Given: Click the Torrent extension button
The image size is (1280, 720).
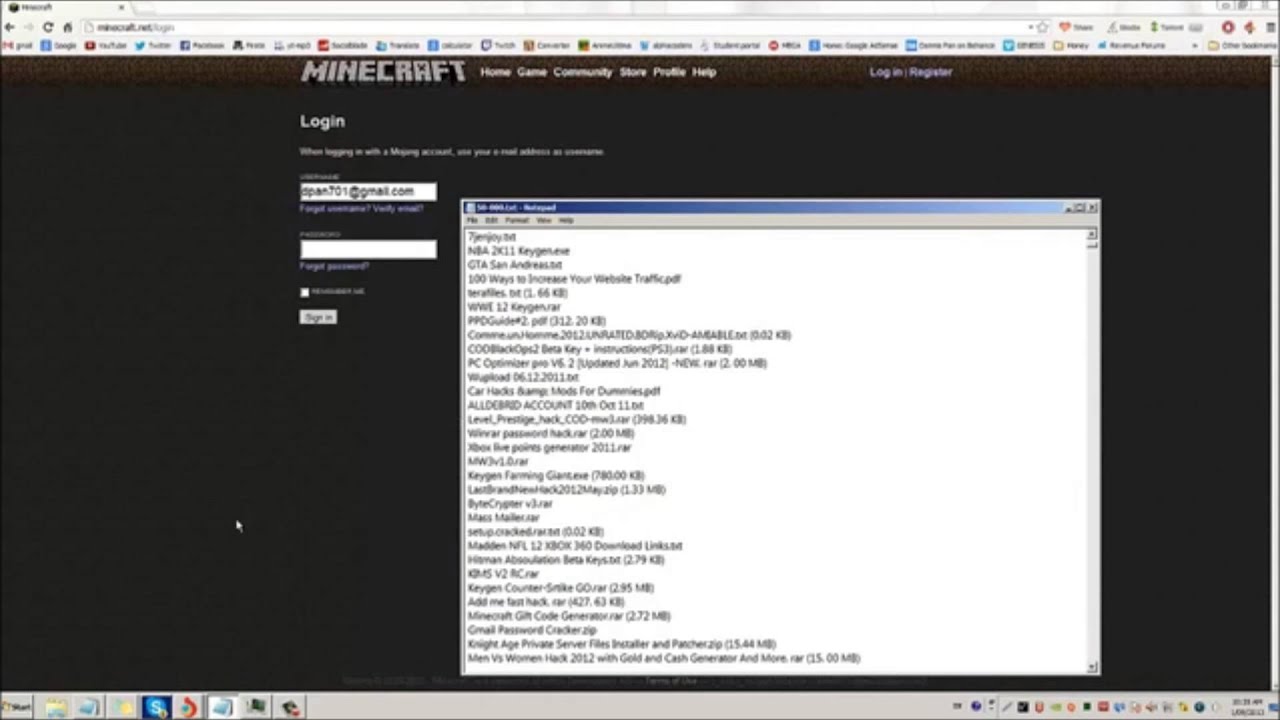Looking at the screenshot, I should [1168, 27].
